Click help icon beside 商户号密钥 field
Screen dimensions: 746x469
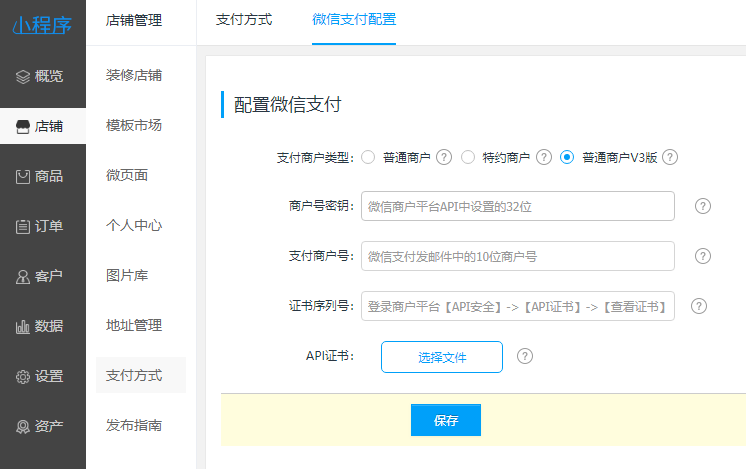coord(702,206)
